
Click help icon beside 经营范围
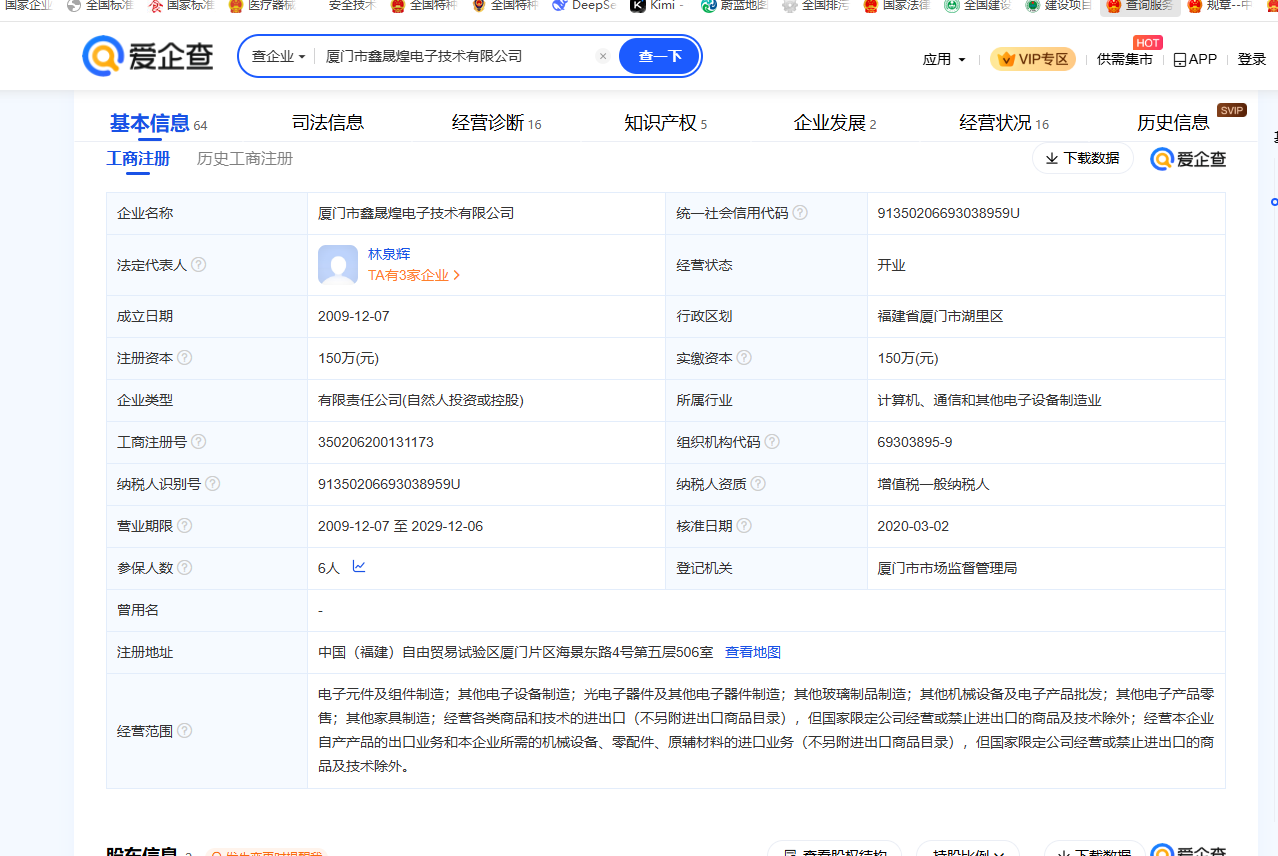[184, 731]
